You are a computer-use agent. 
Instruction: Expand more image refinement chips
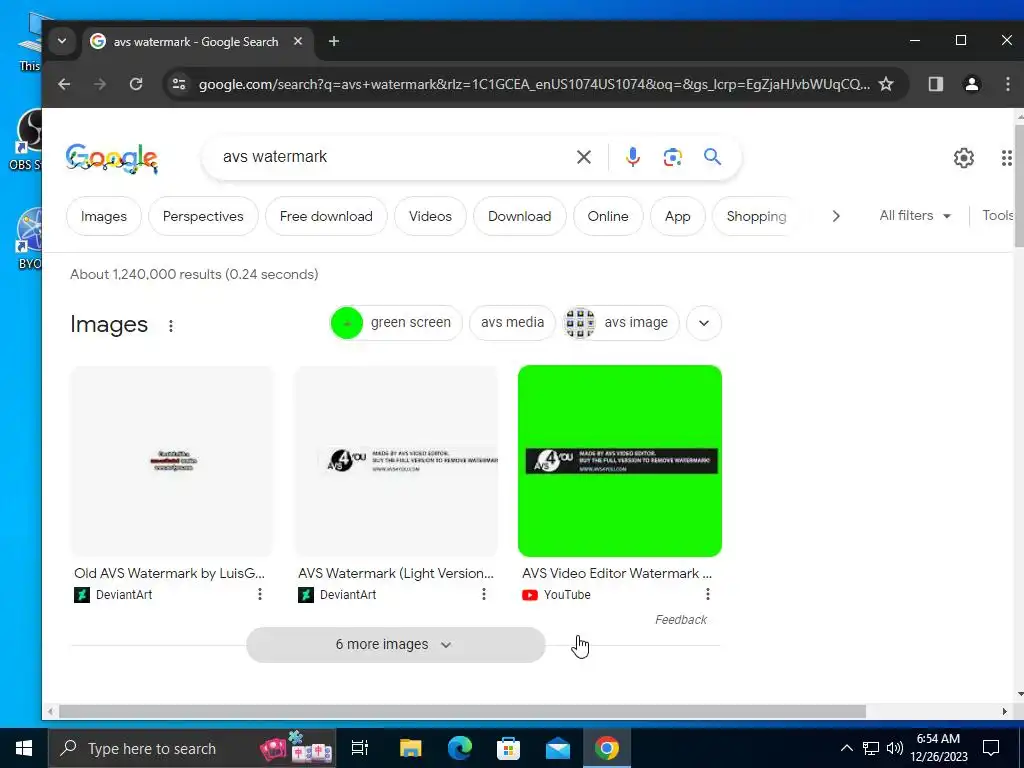click(x=703, y=323)
